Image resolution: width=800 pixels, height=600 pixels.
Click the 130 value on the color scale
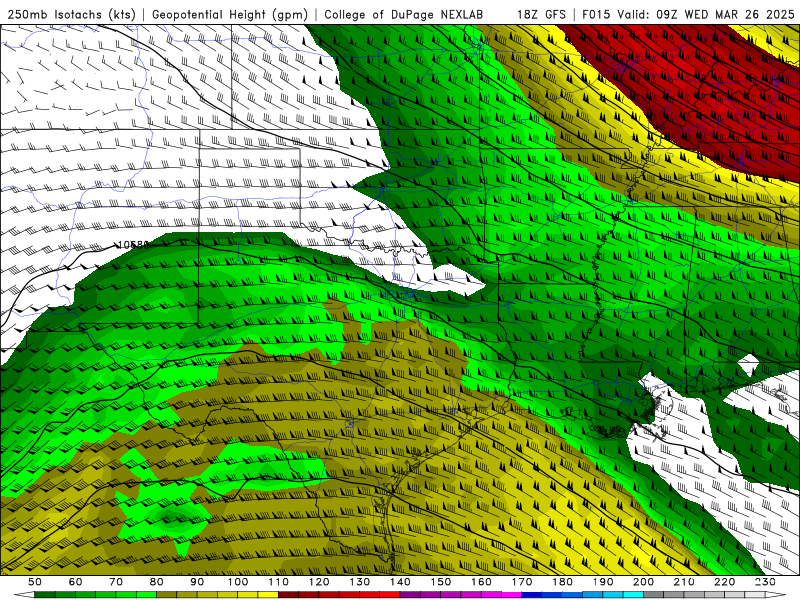pos(359,582)
